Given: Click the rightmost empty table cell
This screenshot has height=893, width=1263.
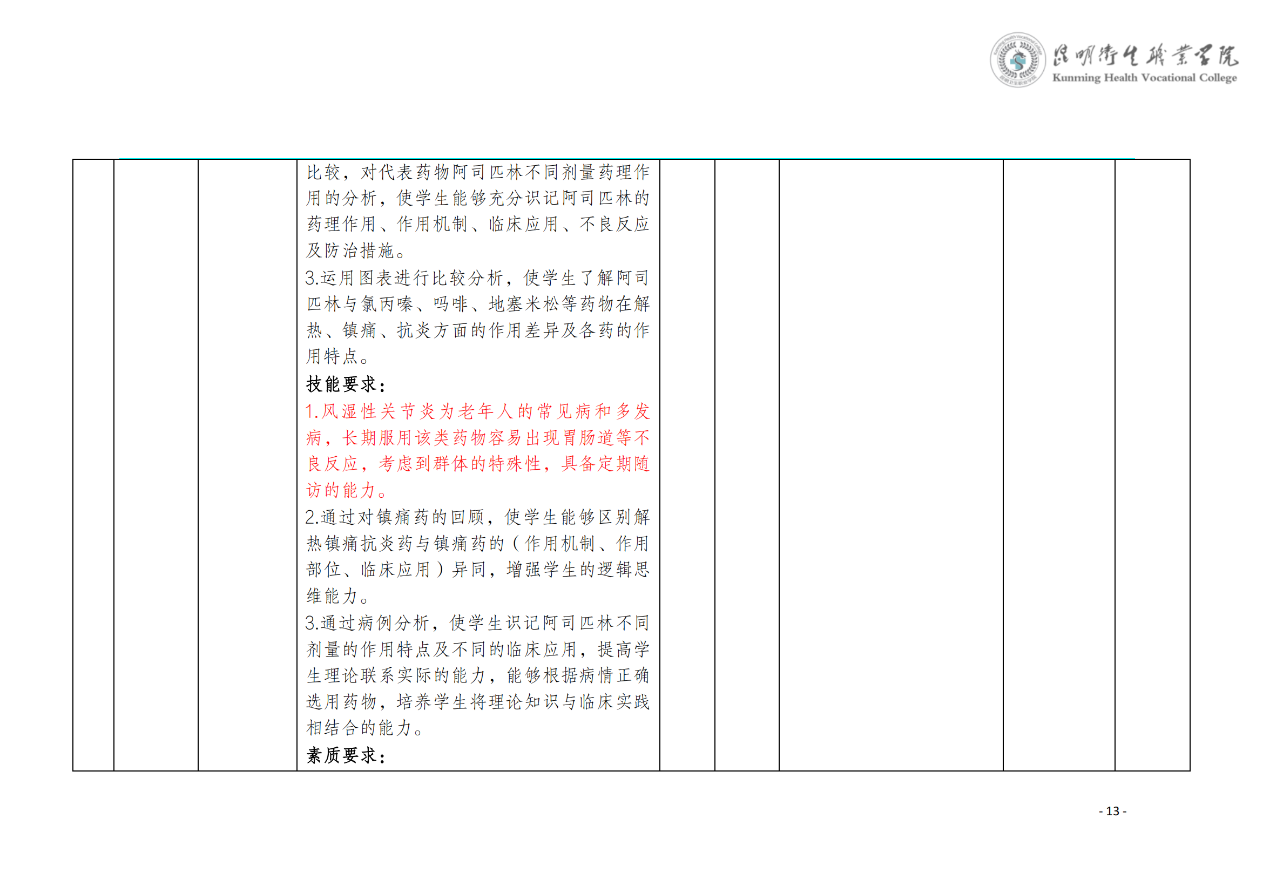Looking at the screenshot, I should point(1152,465).
